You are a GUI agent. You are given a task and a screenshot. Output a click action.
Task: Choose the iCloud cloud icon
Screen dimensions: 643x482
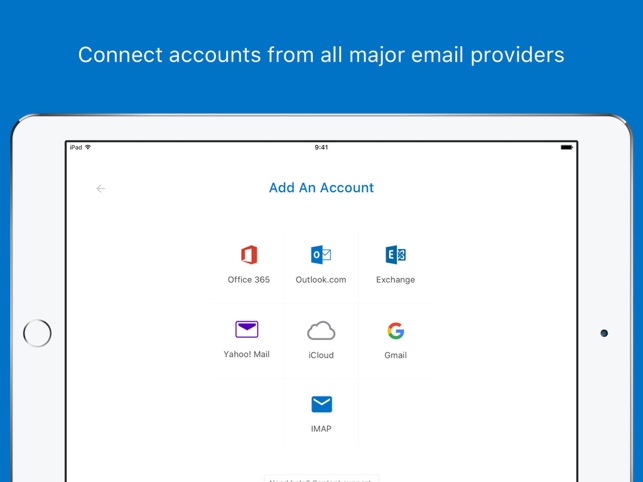pyautogui.click(x=321, y=331)
